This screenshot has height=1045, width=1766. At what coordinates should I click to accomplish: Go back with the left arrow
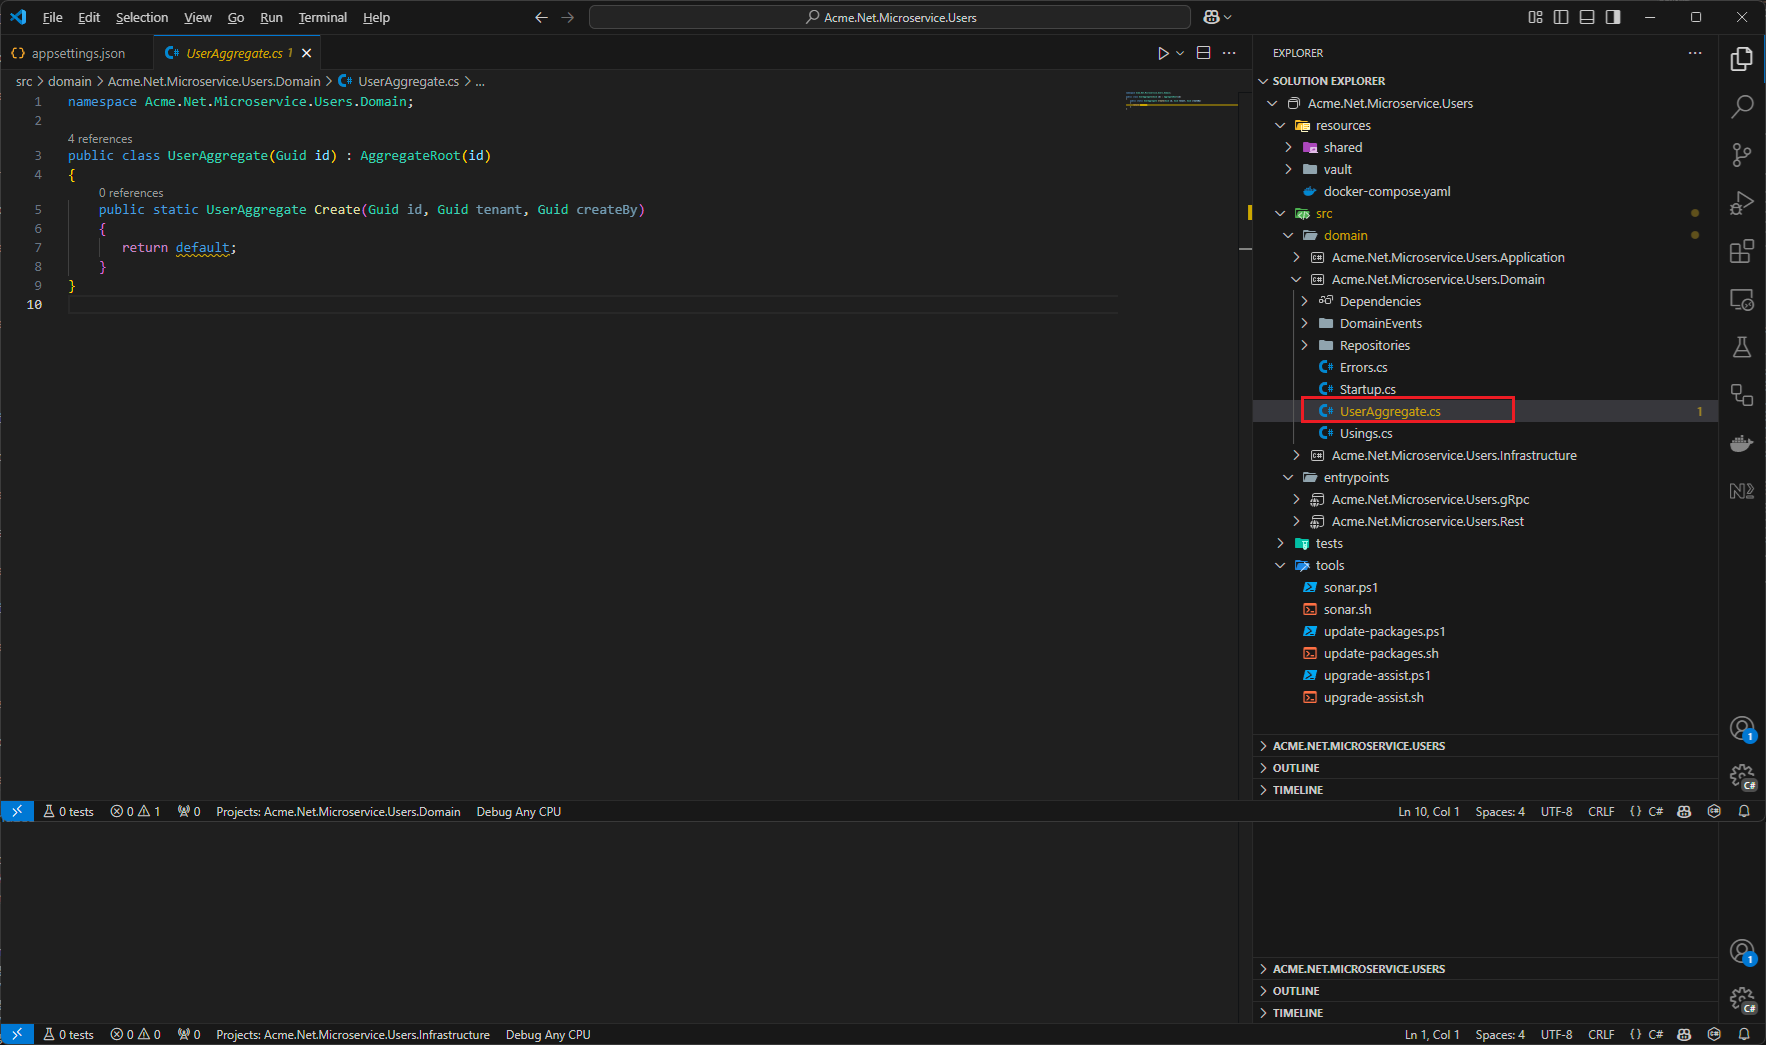[541, 17]
